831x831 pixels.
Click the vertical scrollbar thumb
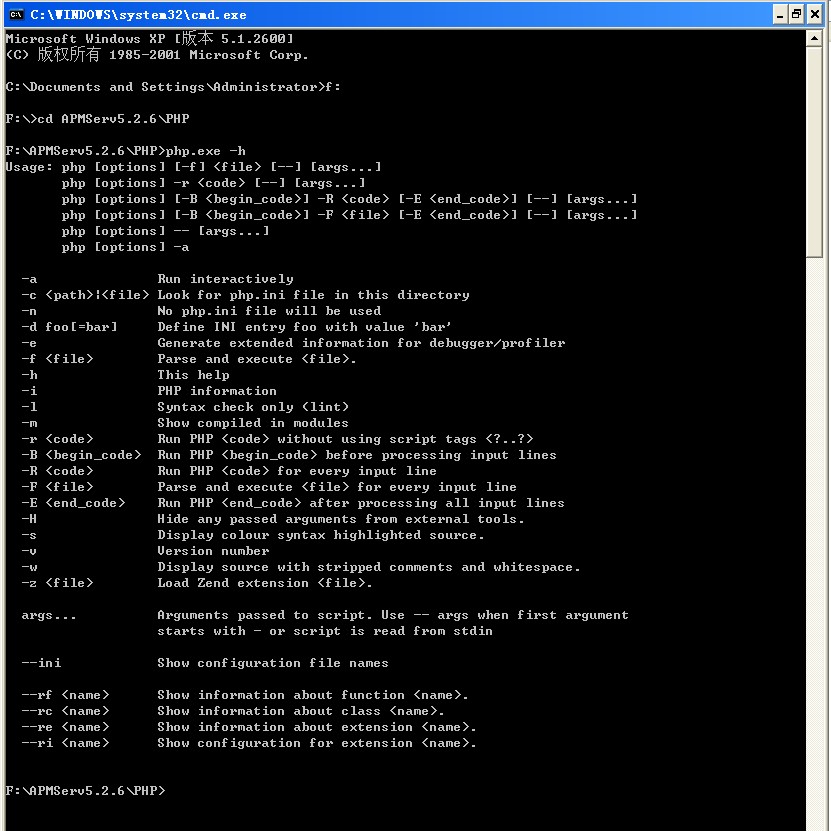pos(816,150)
